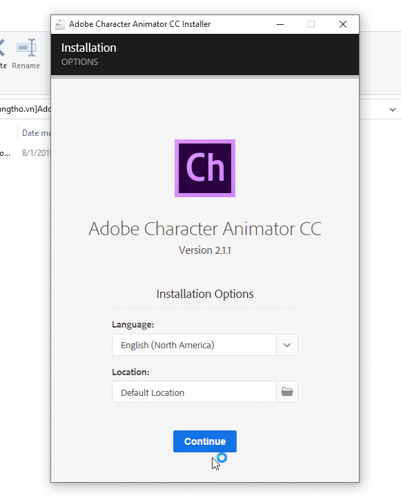Viewport: 401px width, 500px height.
Task: Click the 8/1/201 date cell in Explorer
Action: pyautogui.click(x=36, y=153)
